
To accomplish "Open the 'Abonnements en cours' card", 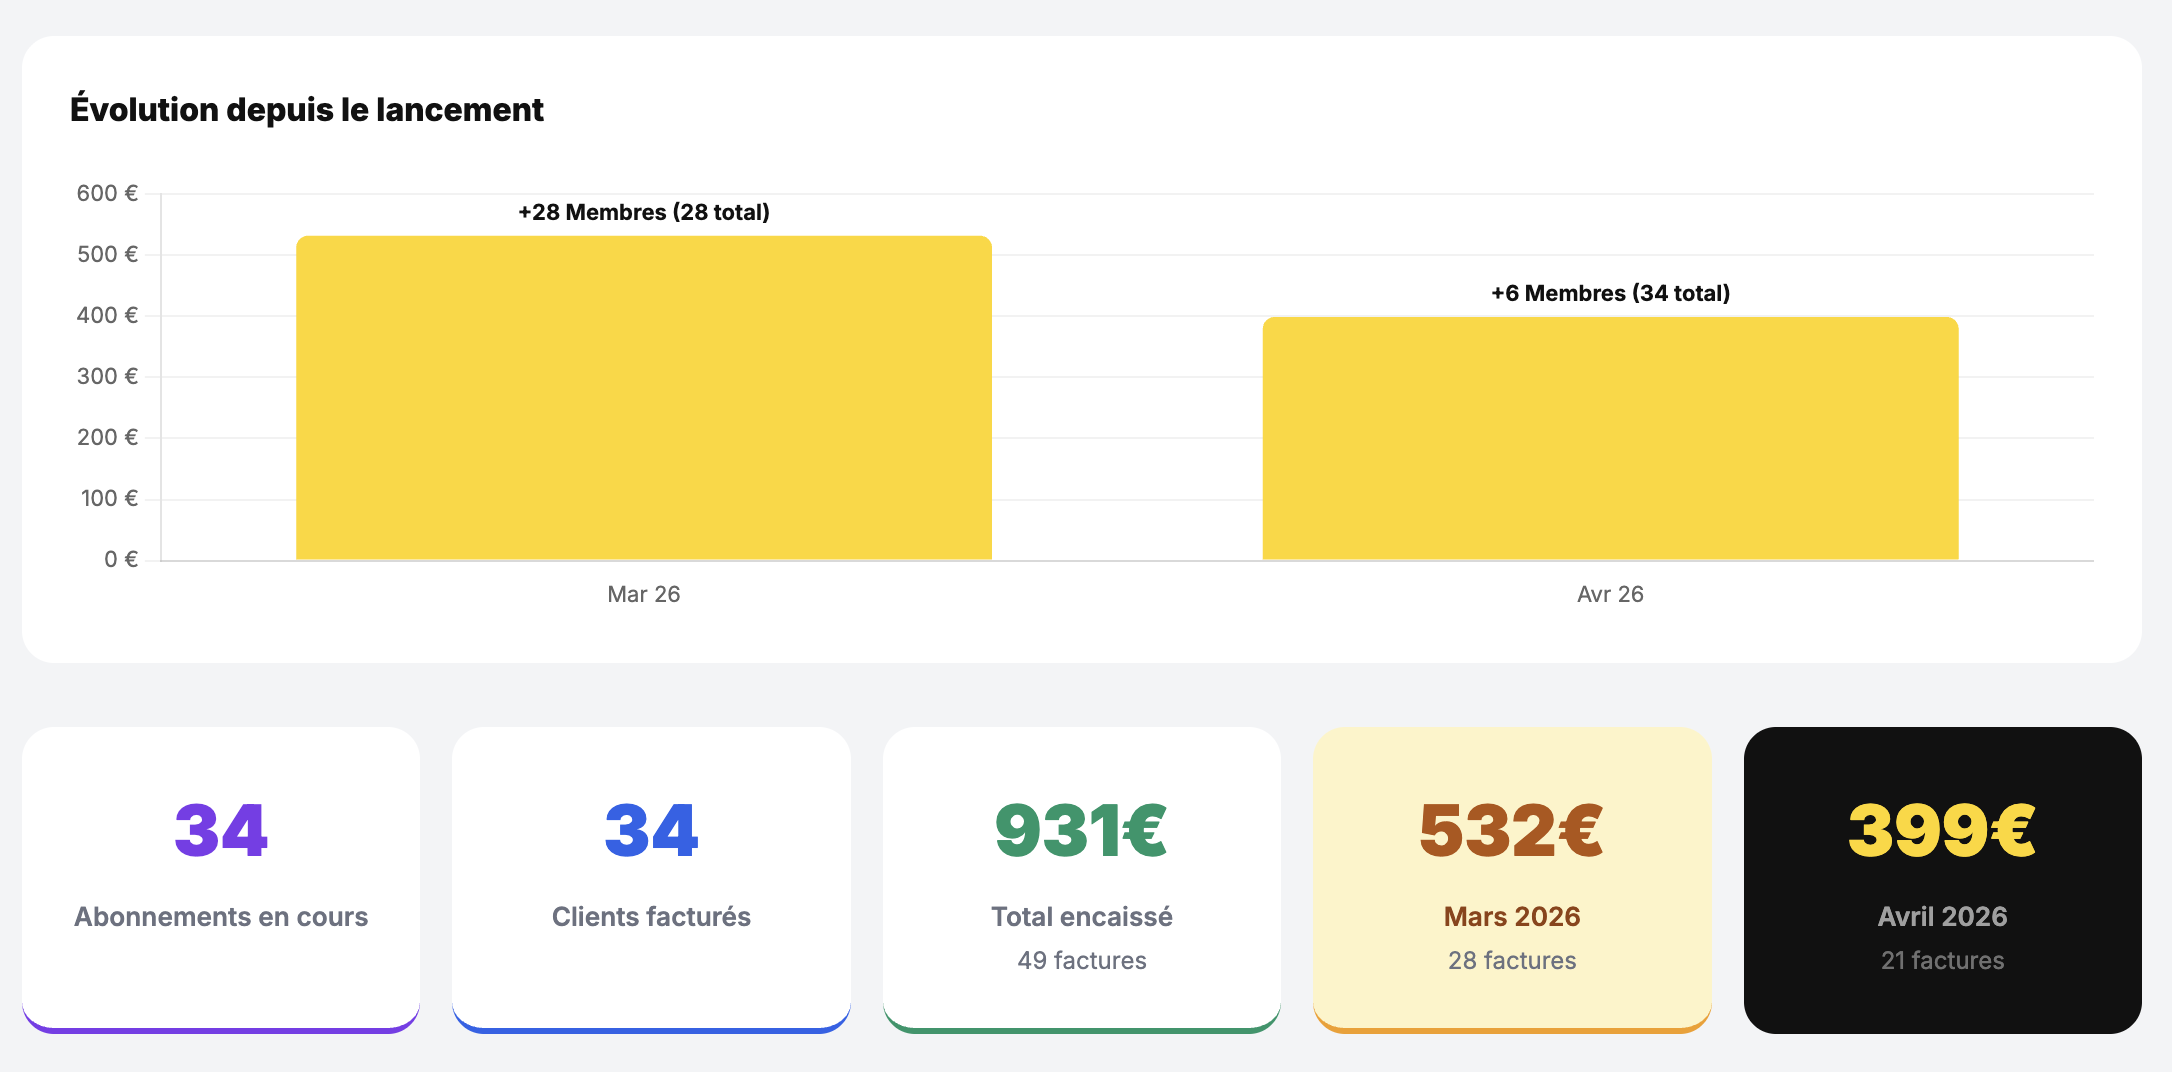I will (221, 880).
